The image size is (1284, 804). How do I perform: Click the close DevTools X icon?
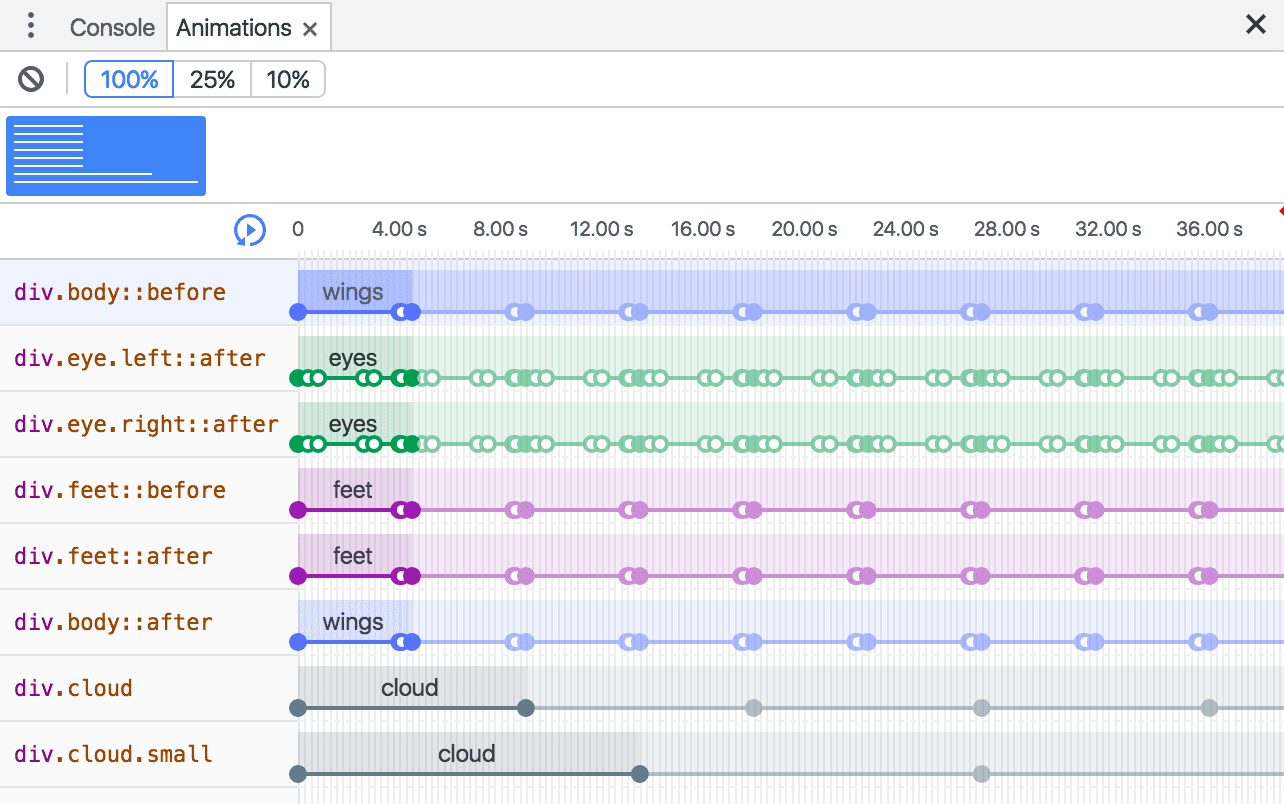tap(1256, 24)
